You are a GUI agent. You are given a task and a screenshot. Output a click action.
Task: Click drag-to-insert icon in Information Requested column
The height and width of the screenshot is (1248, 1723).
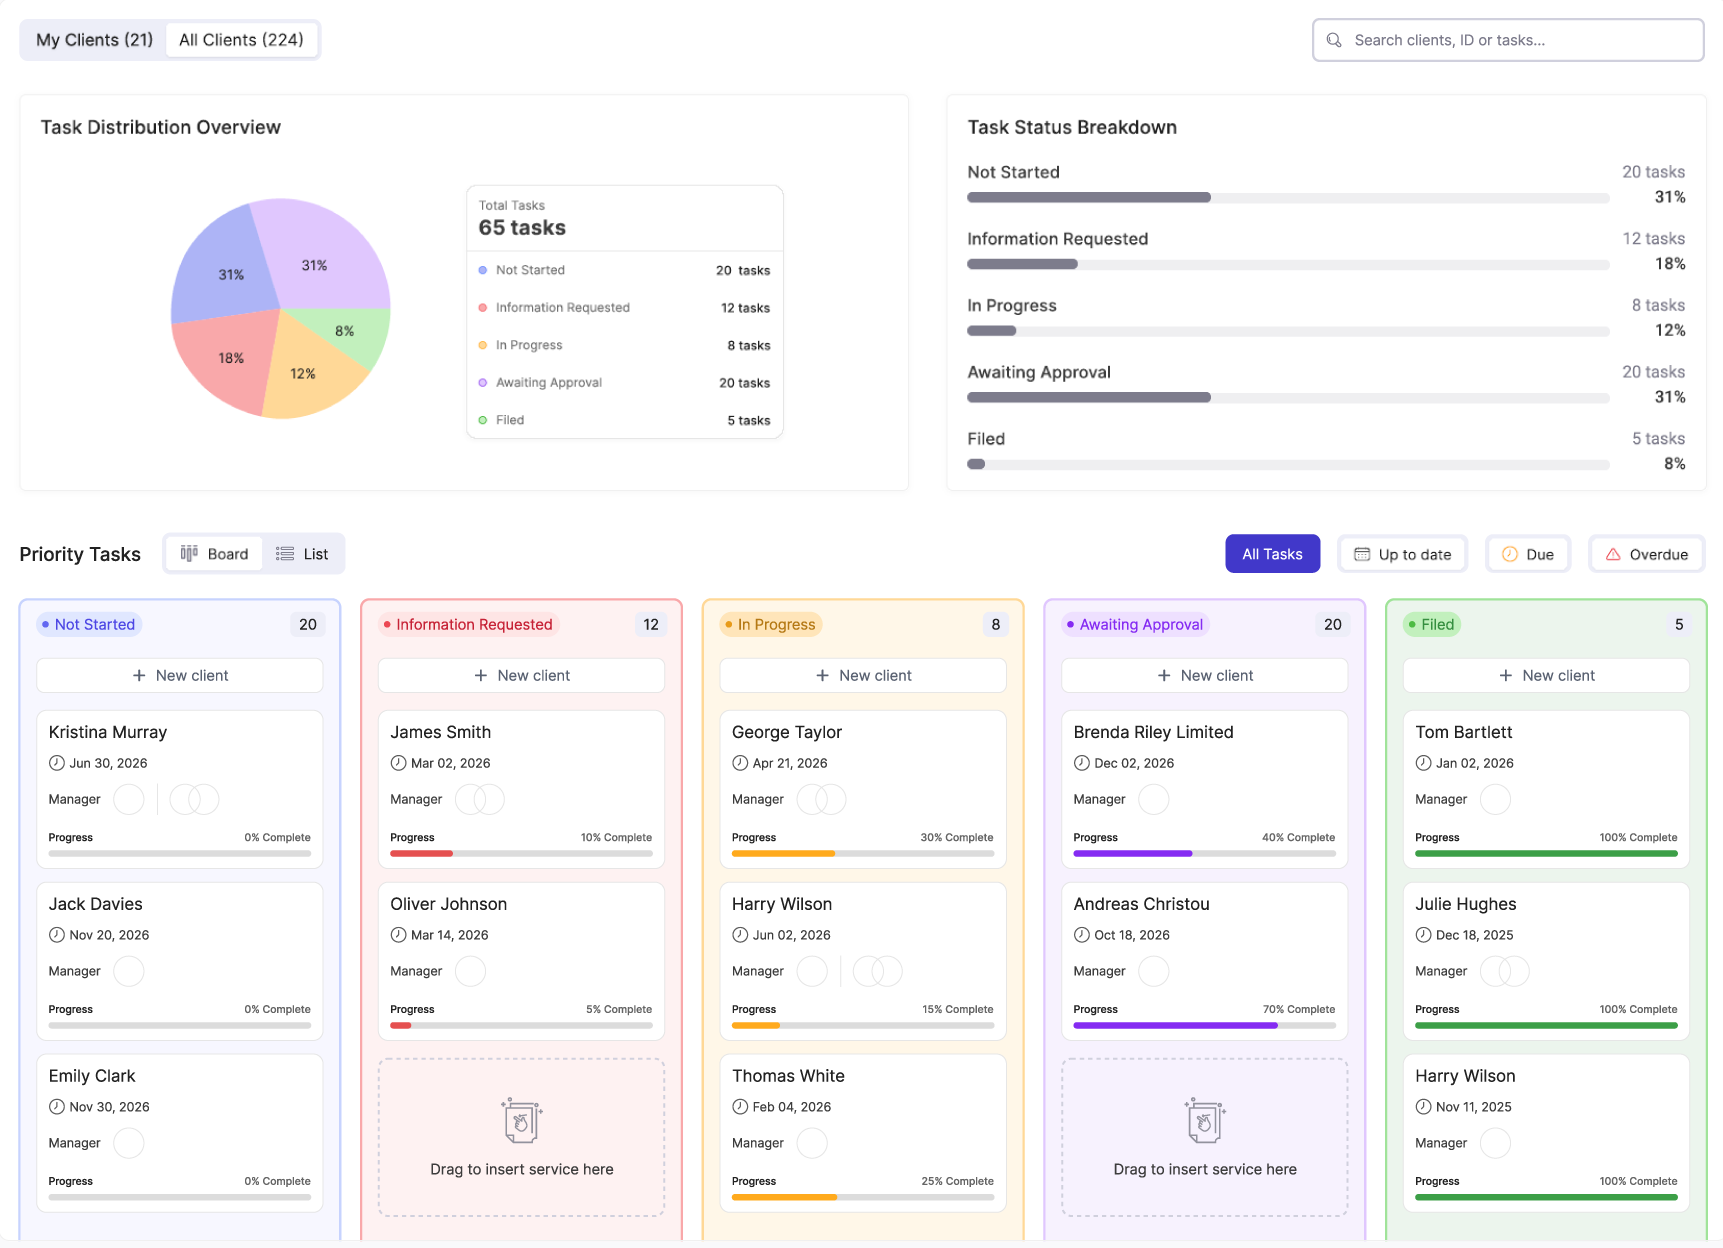(x=521, y=1120)
